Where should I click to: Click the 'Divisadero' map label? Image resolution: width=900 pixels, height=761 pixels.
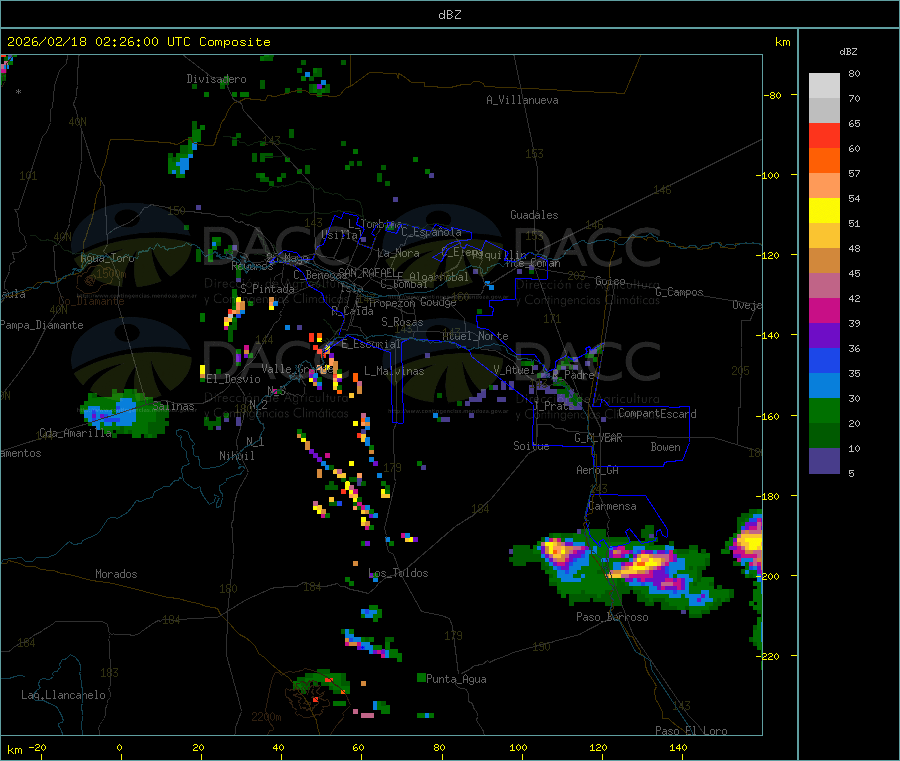[x=216, y=79]
